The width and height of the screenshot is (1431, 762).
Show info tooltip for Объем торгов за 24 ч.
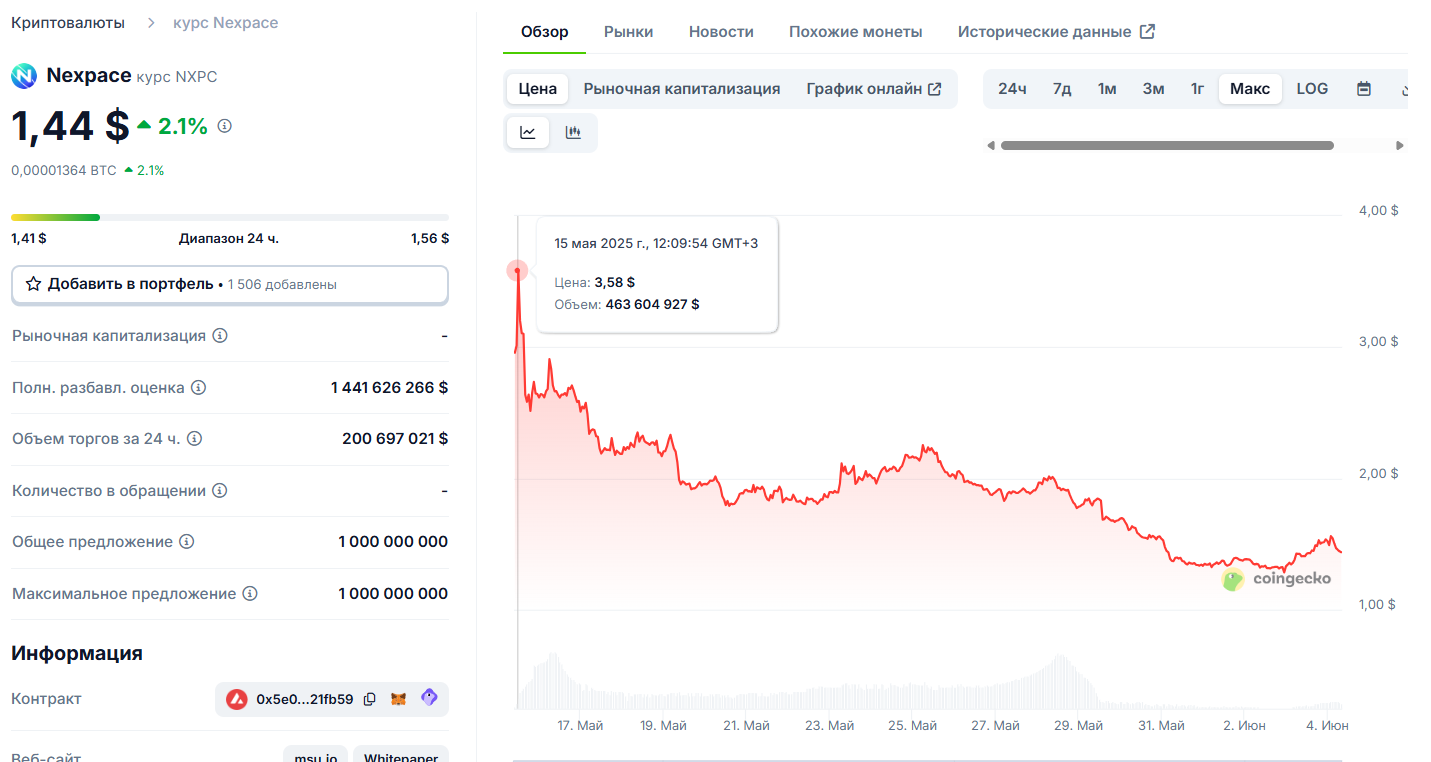tap(195, 439)
